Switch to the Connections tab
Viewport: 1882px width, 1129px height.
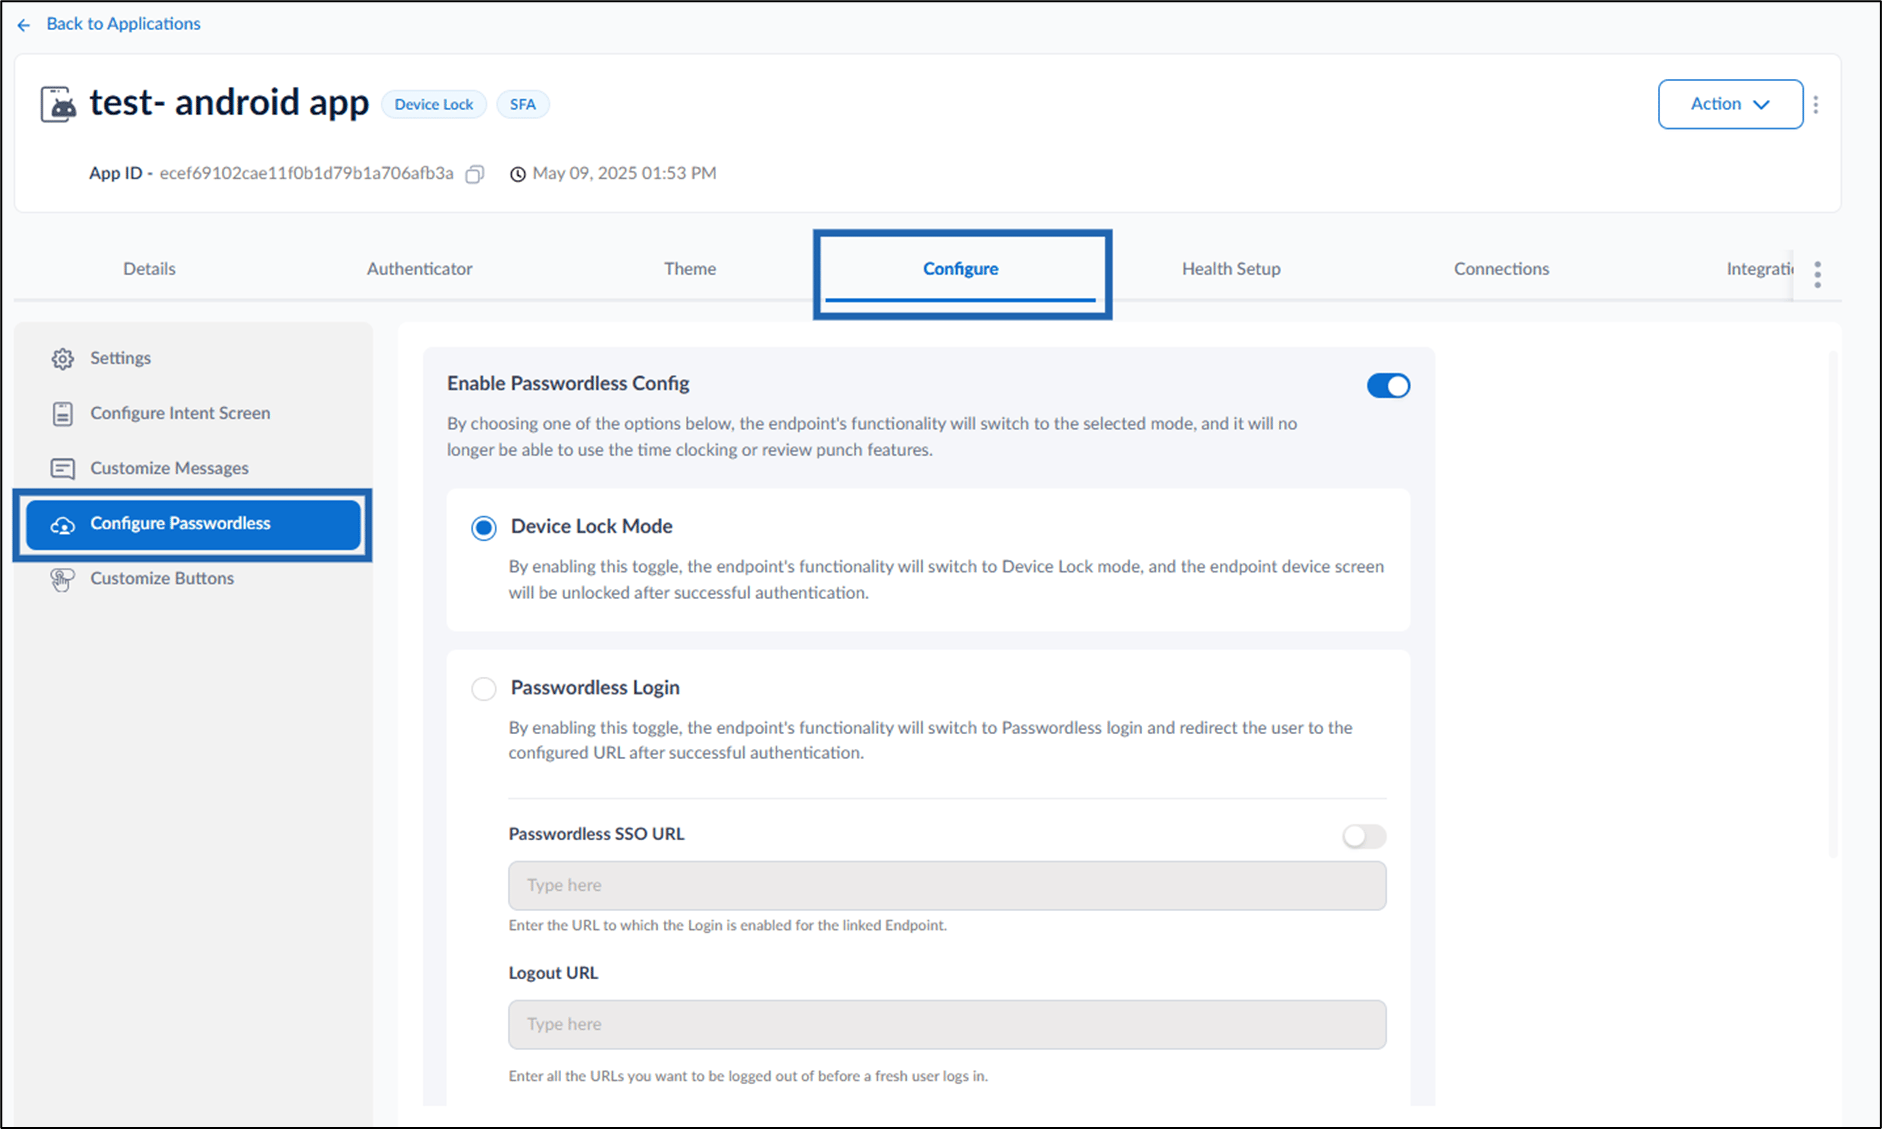coord(1501,268)
